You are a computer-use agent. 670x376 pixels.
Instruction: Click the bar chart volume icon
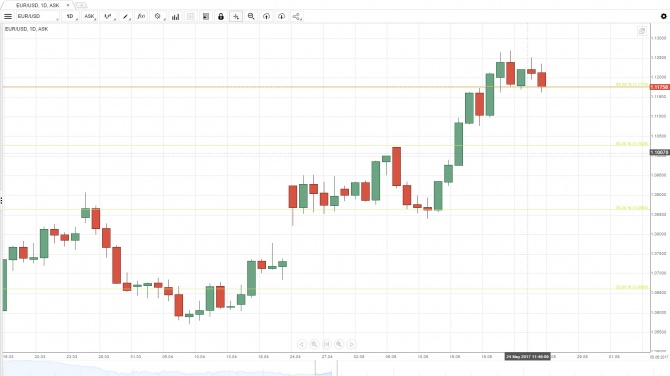click(x=175, y=16)
